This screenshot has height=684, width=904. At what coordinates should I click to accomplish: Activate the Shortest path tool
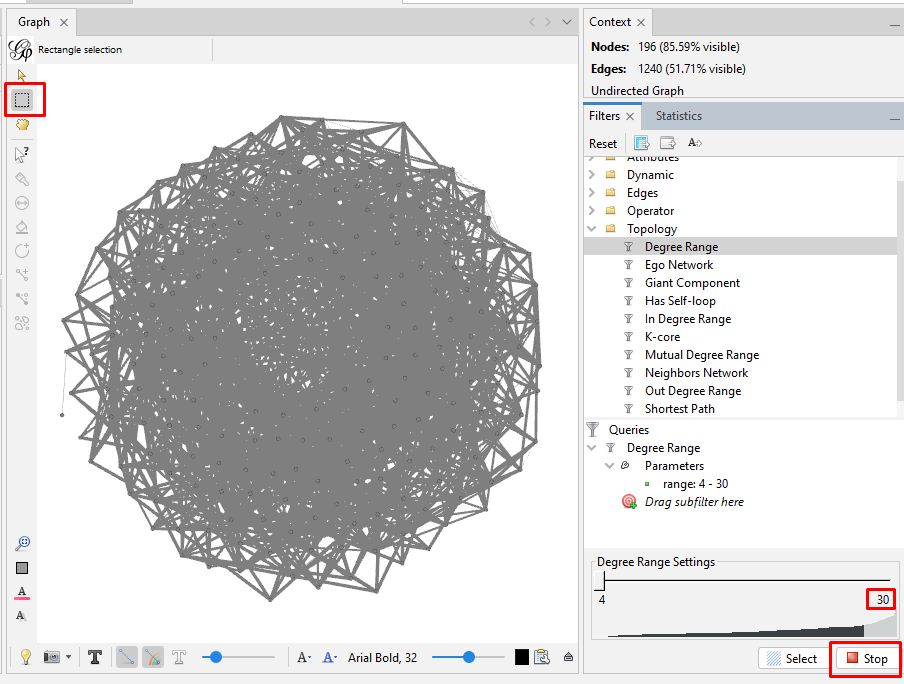point(22,299)
